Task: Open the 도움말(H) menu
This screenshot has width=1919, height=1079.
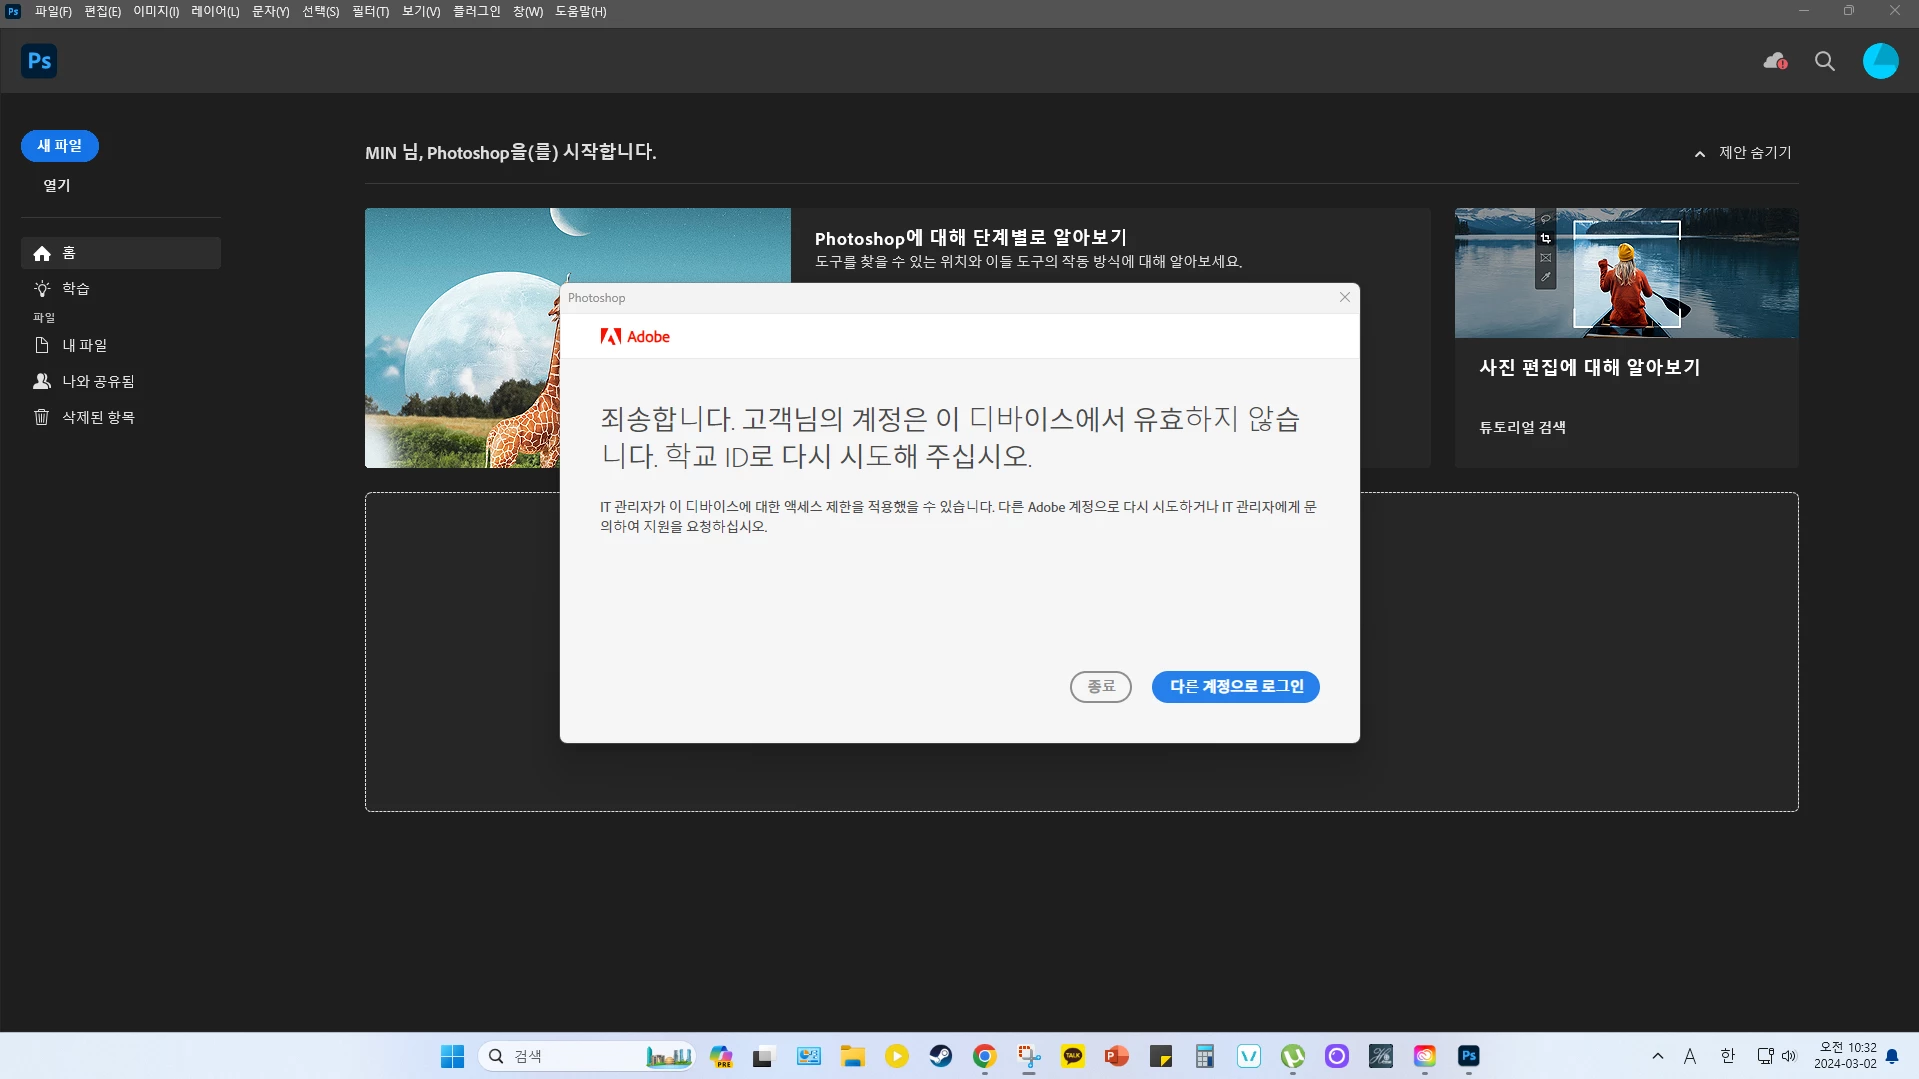Action: pos(581,12)
